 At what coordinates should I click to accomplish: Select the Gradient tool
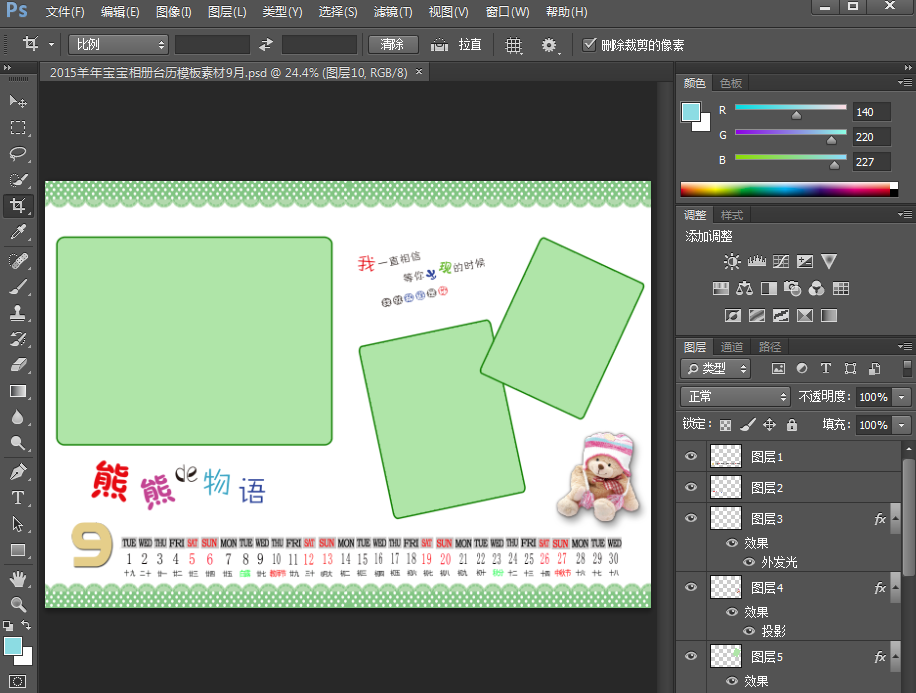pos(18,391)
